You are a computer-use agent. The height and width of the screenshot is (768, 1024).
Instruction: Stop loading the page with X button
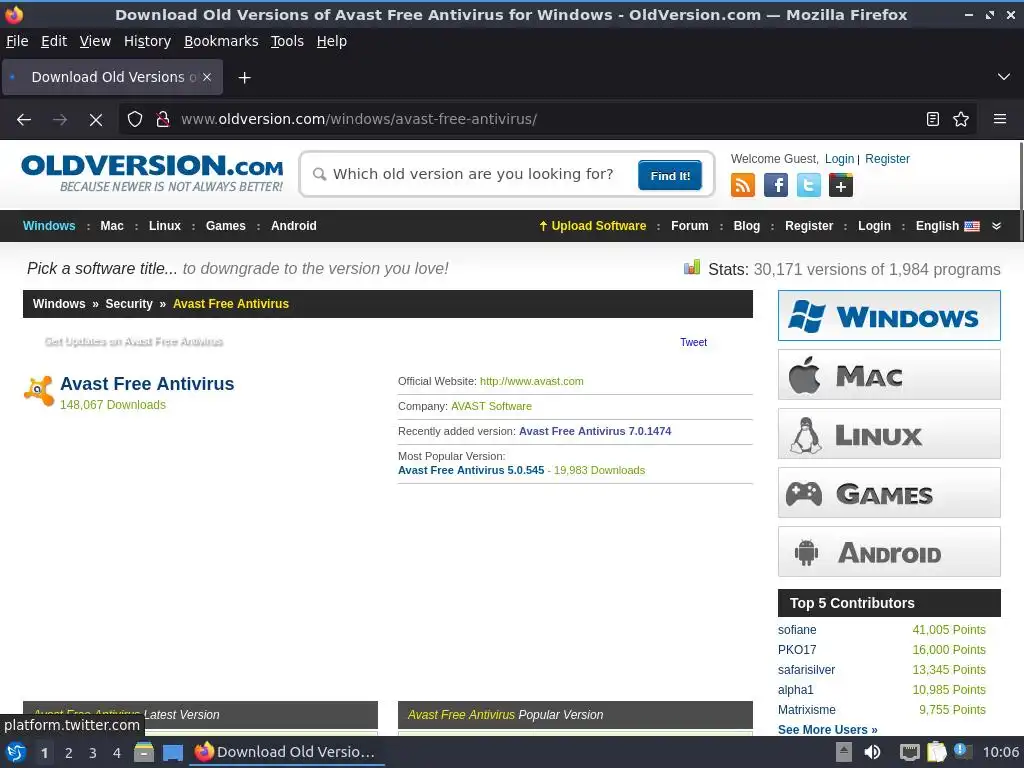(x=96, y=120)
